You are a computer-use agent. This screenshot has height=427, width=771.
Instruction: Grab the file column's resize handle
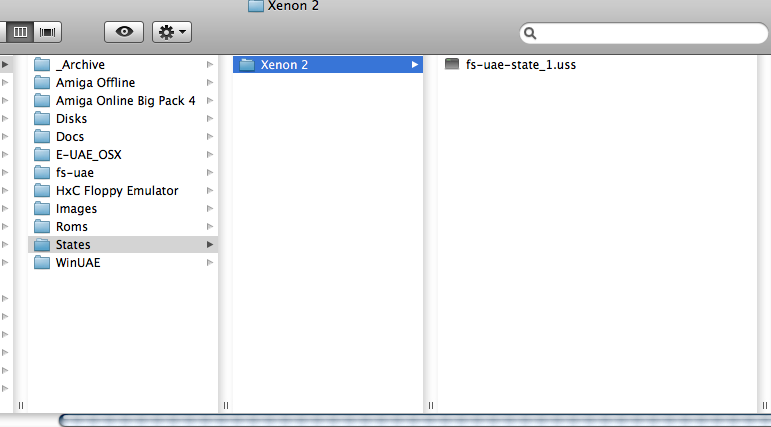pyautogui.click(x=765, y=405)
